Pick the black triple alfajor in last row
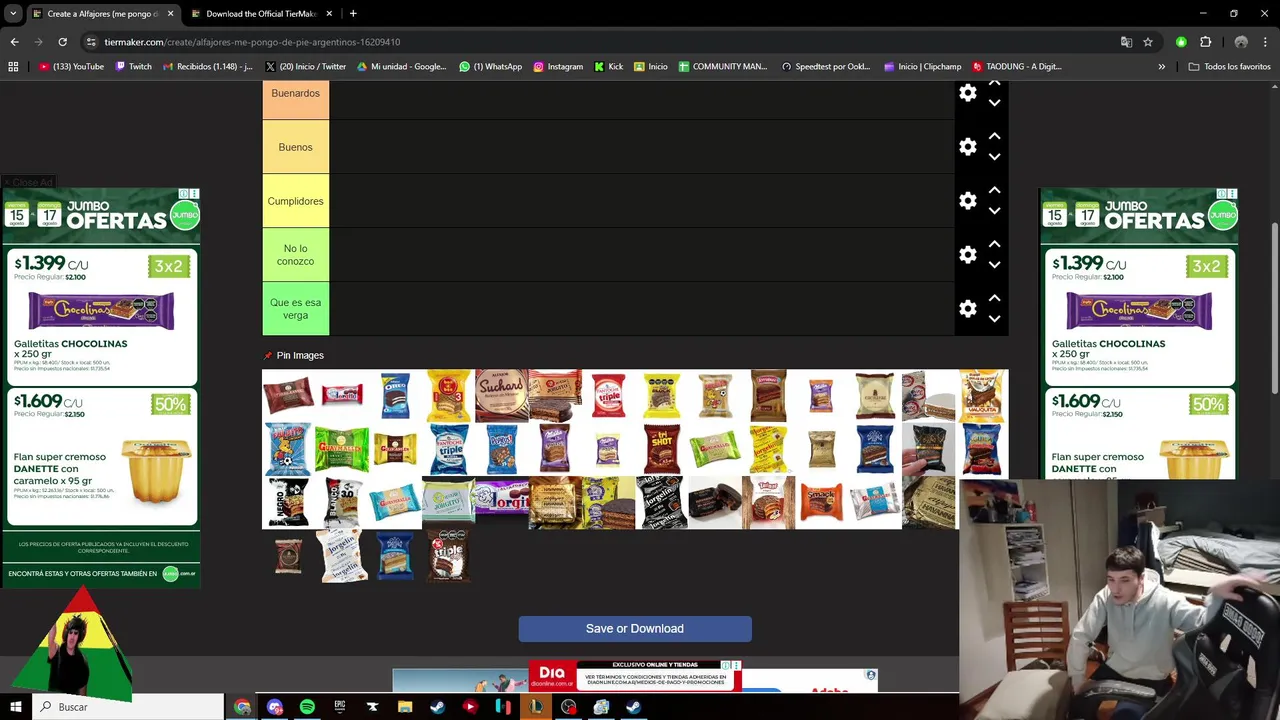 [x=448, y=555]
